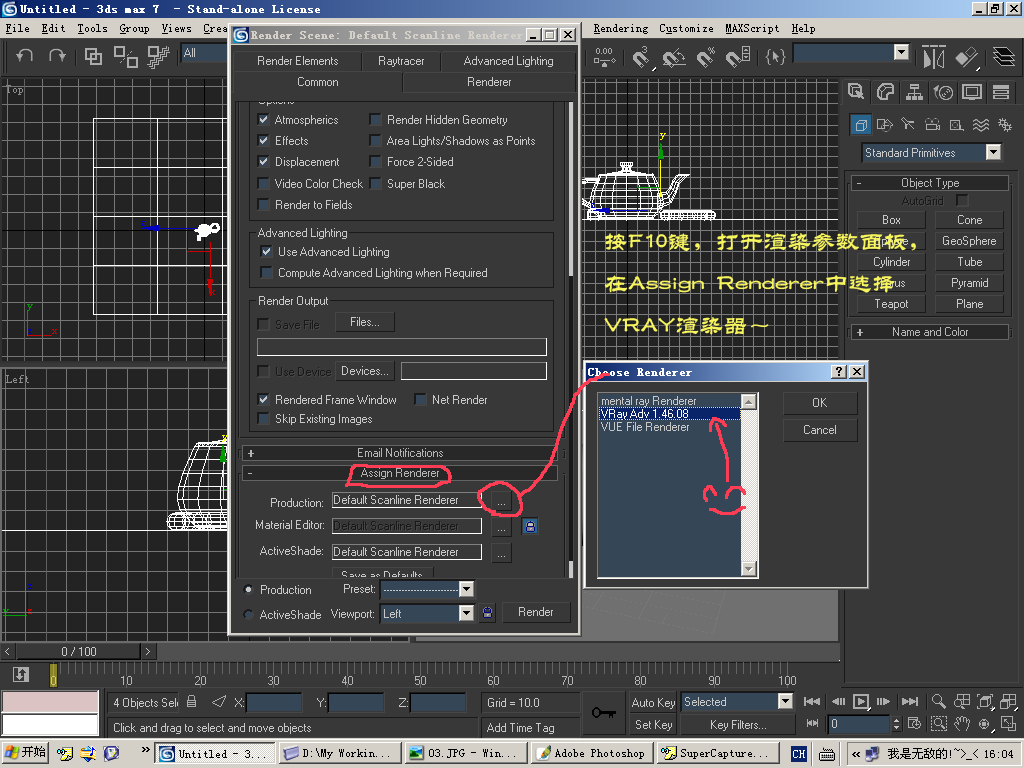
Task: Click the Zoom viewport tool icon
Action: tap(938, 701)
